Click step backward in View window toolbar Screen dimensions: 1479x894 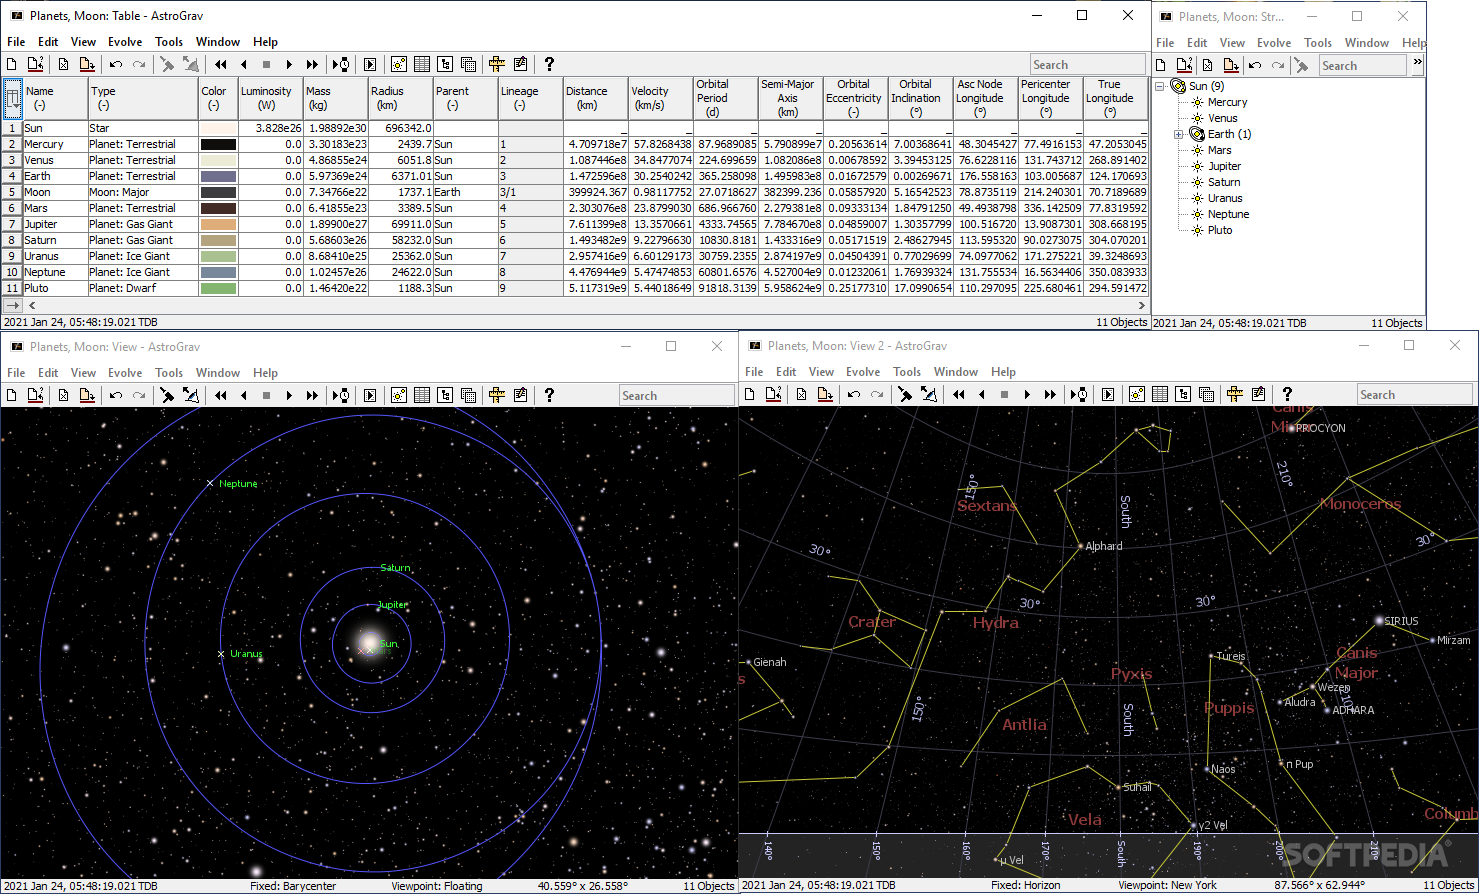click(x=243, y=395)
